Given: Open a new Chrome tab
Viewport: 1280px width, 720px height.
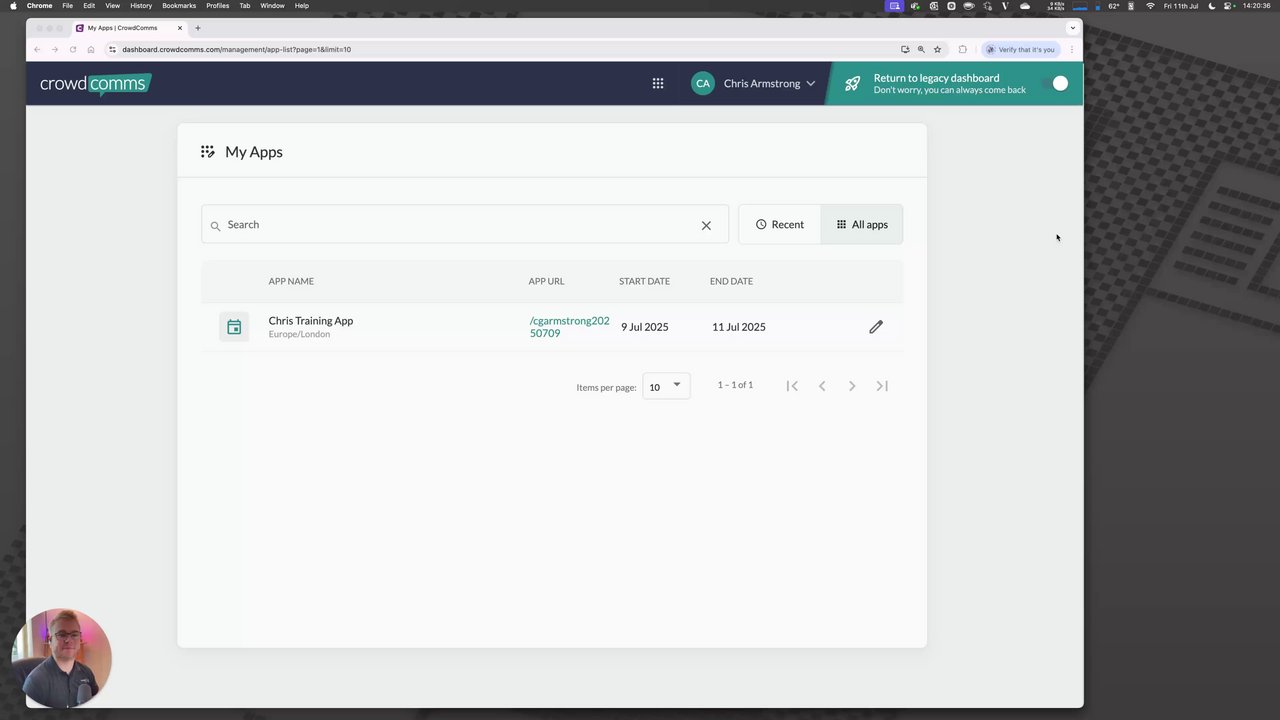Looking at the screenshot, I should pyautogui.click(x=198, y=28).
